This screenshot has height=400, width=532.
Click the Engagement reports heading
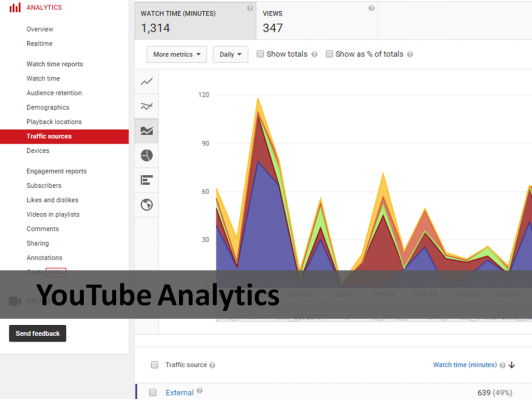pos(56,171)
